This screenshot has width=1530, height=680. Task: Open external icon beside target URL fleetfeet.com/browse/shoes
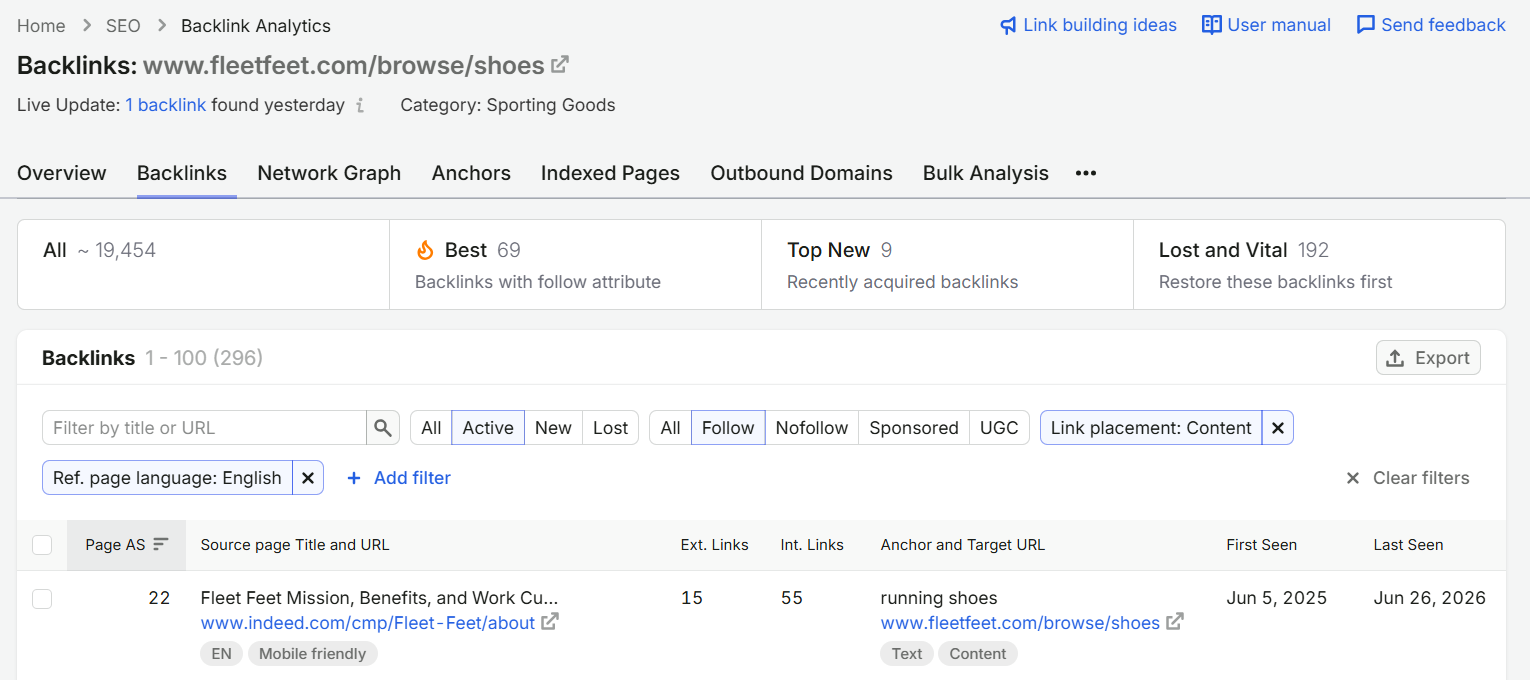[1175, 622]
